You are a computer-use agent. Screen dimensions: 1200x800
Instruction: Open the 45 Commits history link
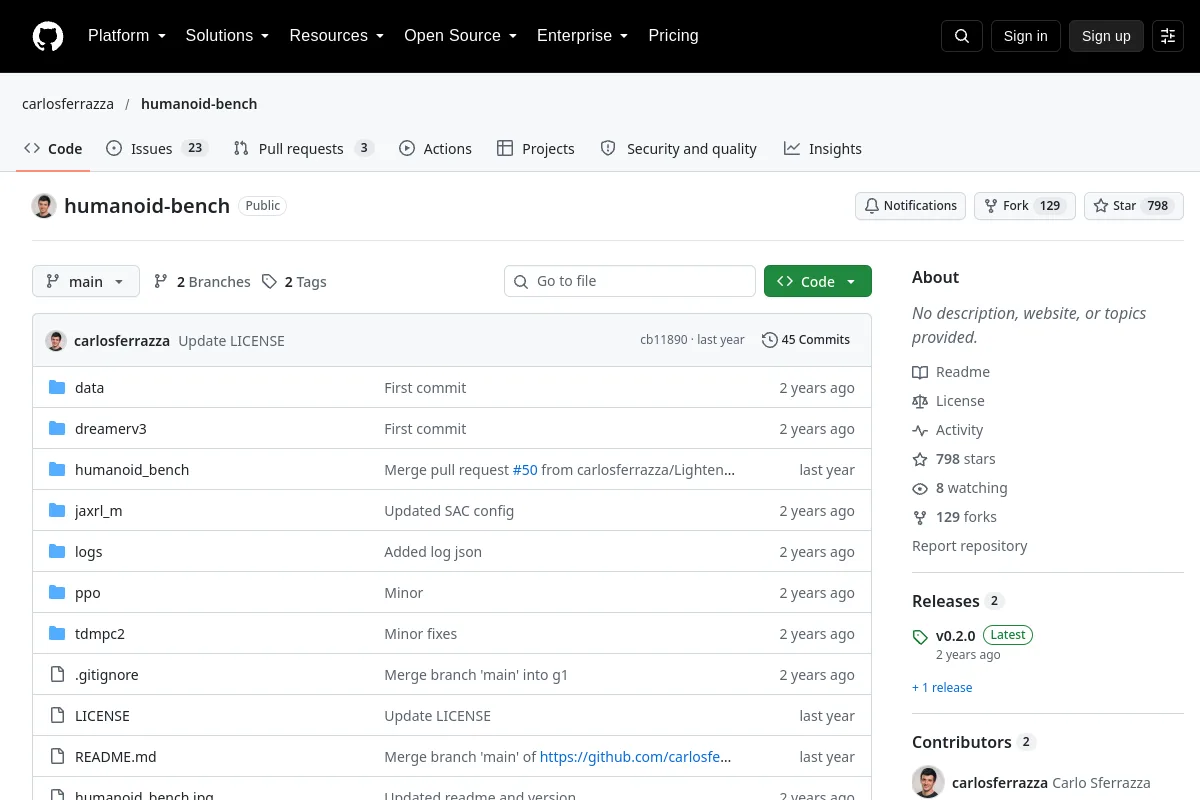pyautogui.click(x=806, y=340)
